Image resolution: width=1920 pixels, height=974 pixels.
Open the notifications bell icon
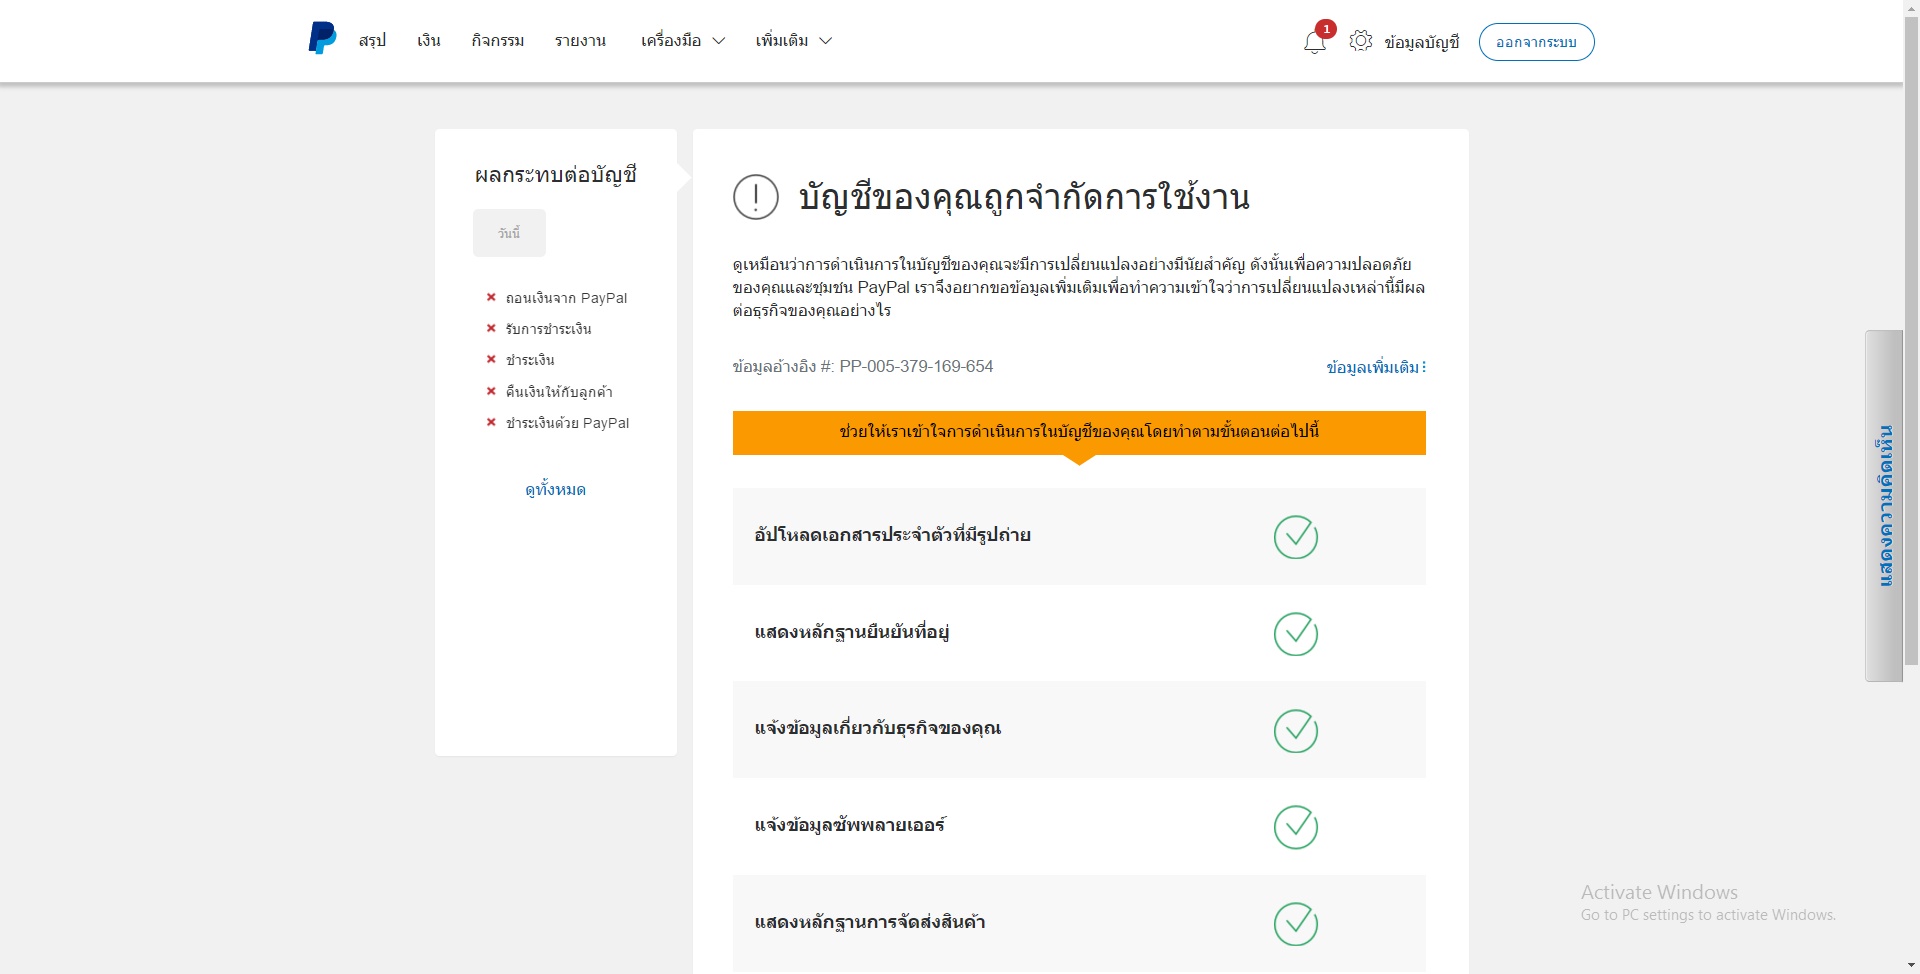tap(1314, 43)
